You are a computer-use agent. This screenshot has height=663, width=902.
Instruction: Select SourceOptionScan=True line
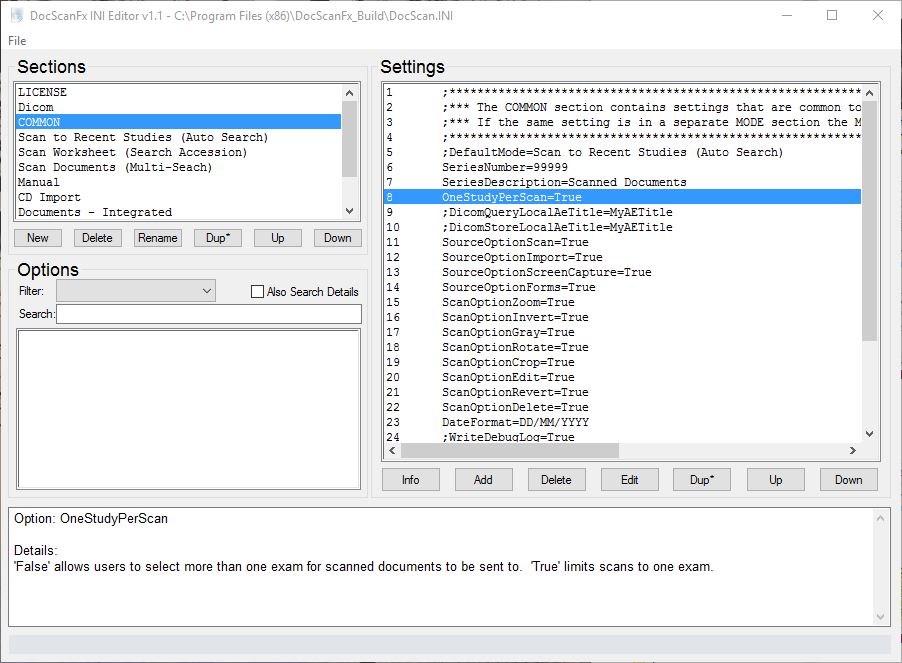[x=622, y=242]
